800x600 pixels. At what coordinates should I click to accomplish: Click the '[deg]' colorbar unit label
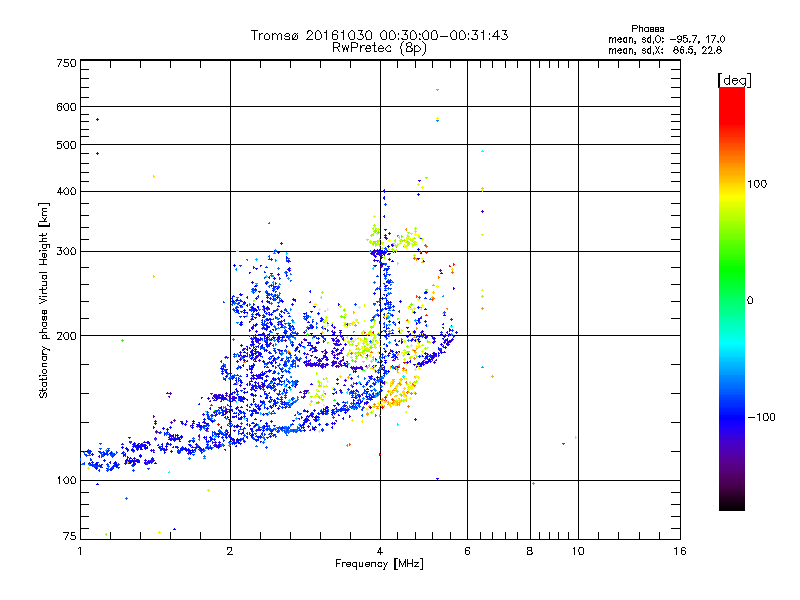click(734, 80)
